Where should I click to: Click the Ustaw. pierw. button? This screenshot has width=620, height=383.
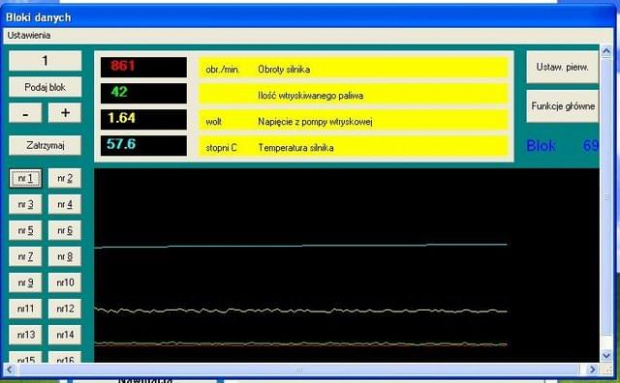pyautogui.click(x=562, y=67)
